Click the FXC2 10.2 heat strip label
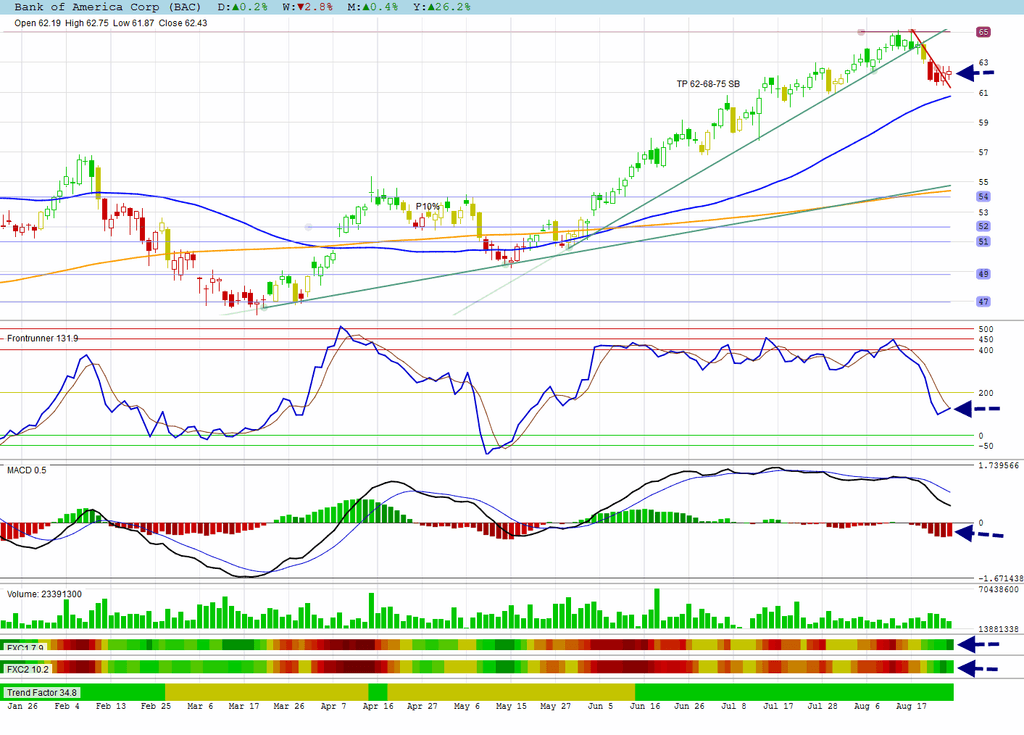This screenshot has width=1024, height=735. (27, 669)
